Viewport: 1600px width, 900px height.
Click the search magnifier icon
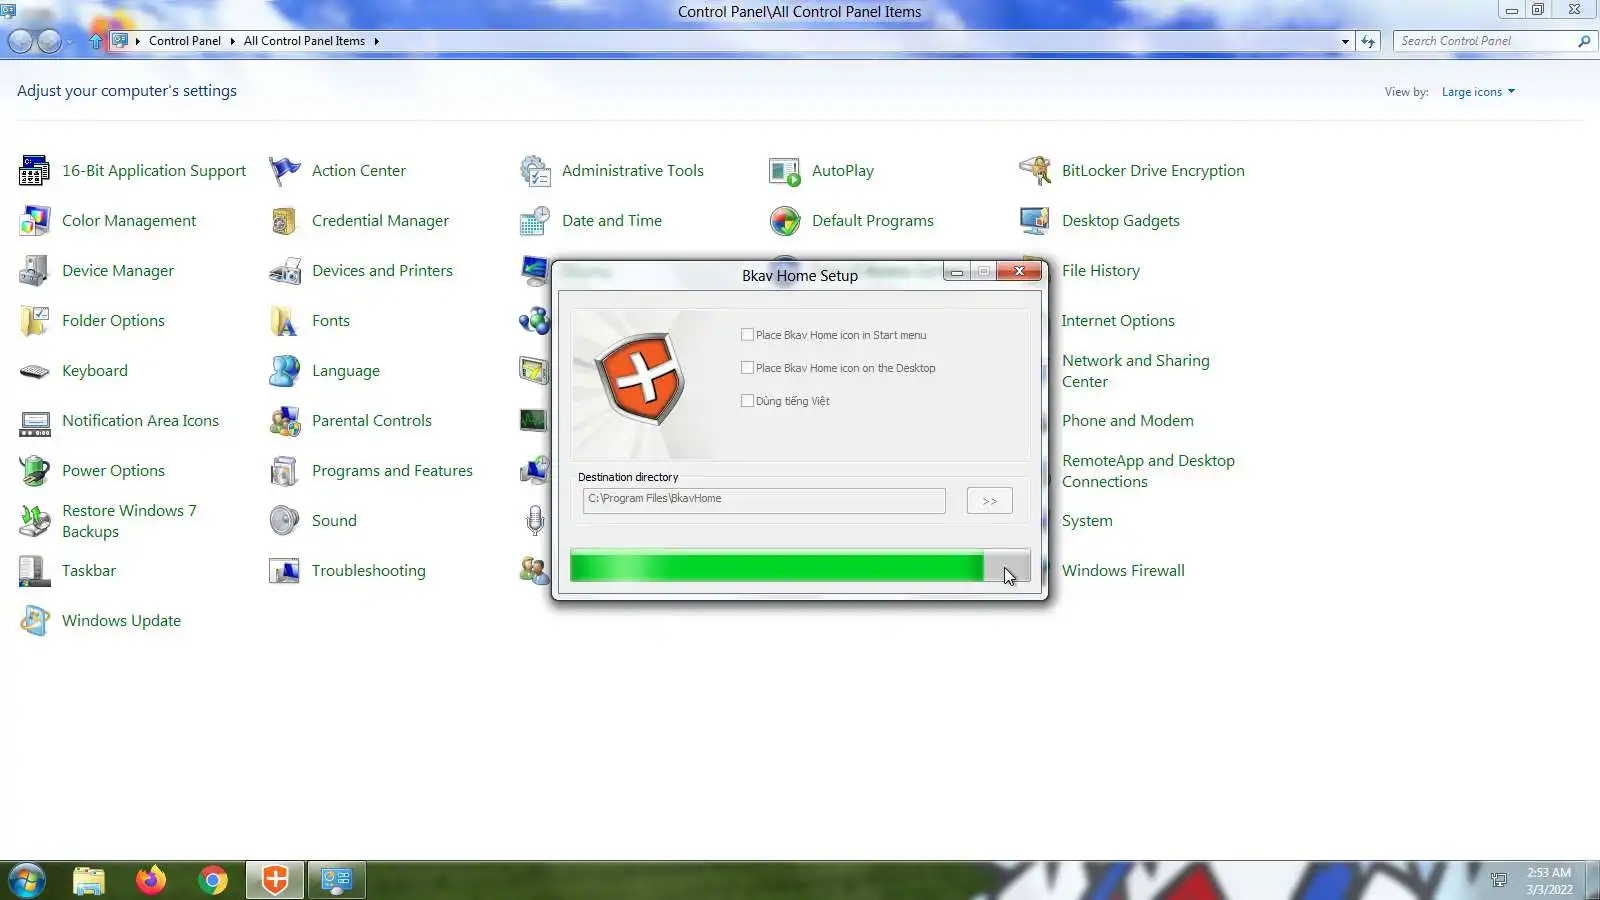click(x=1584, y=41)
